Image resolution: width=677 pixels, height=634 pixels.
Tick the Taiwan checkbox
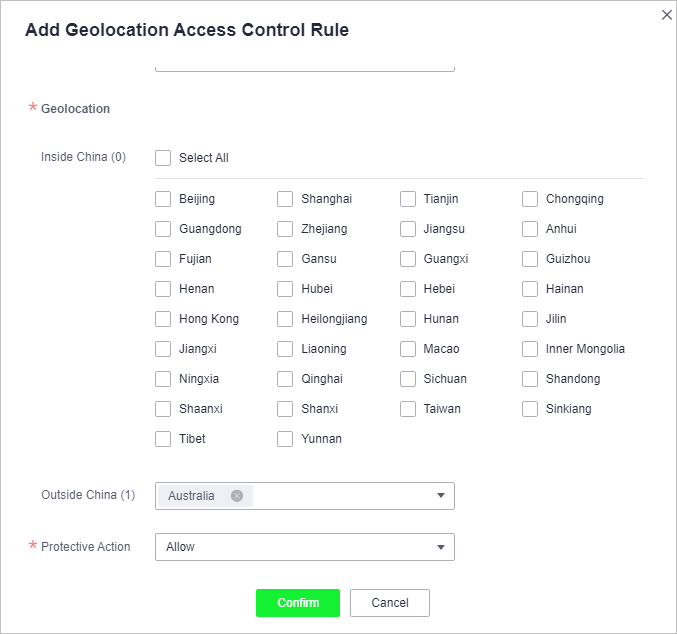[408, 409]
